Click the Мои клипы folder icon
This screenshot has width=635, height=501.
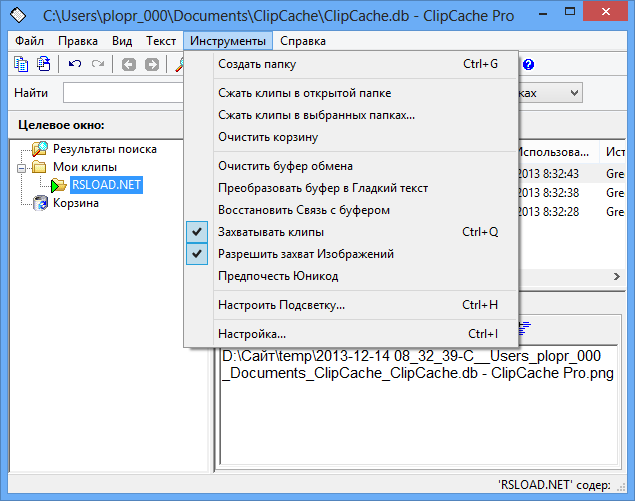39,167
